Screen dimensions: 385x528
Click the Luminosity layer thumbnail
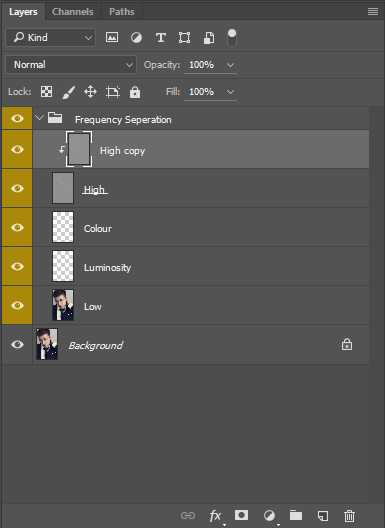(63, 266)
